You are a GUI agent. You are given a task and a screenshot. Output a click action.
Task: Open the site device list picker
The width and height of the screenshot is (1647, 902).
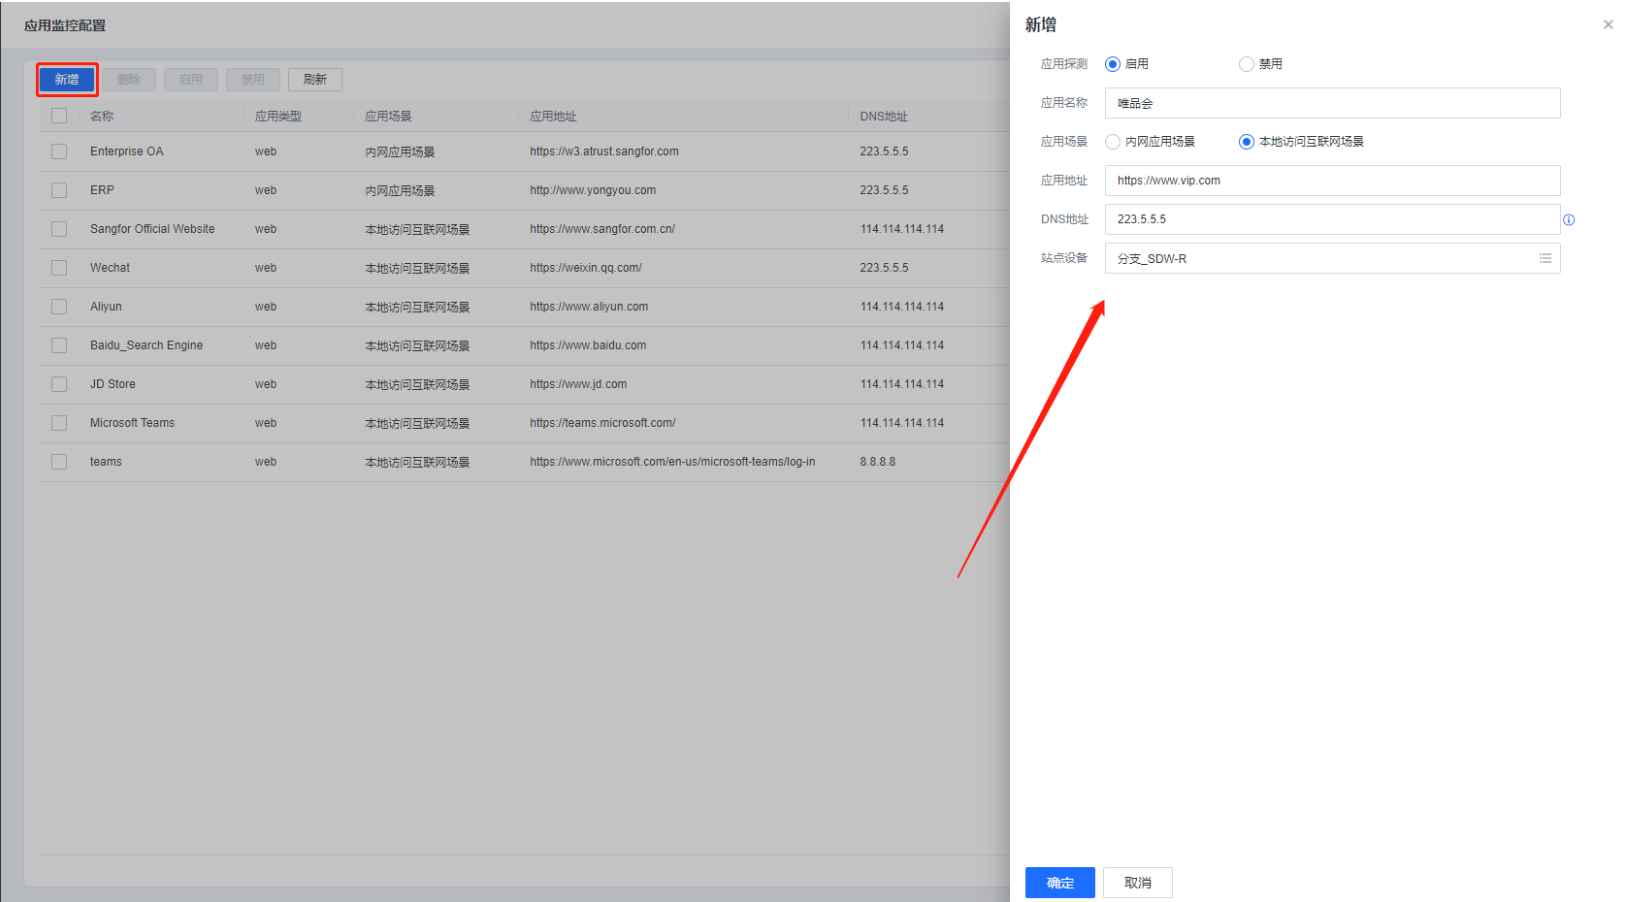pyautogui.click(x=1544, y=258)
